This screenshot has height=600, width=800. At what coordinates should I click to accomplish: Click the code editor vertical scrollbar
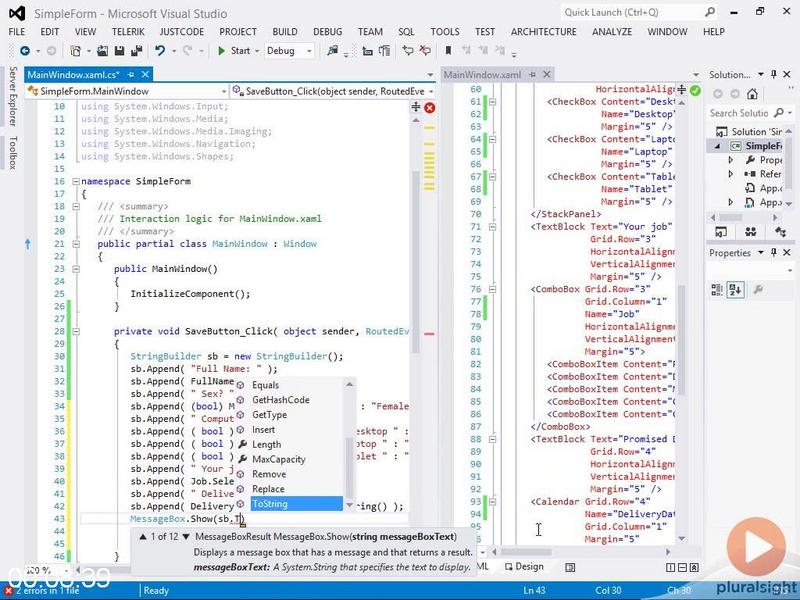pos(416,263)
